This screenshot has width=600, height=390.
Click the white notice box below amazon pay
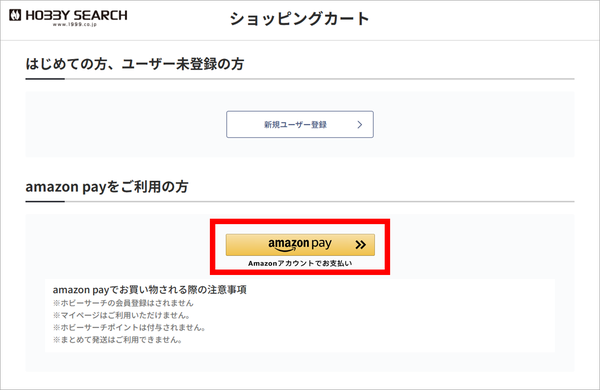pyautogui.click(x=300, y=315)
